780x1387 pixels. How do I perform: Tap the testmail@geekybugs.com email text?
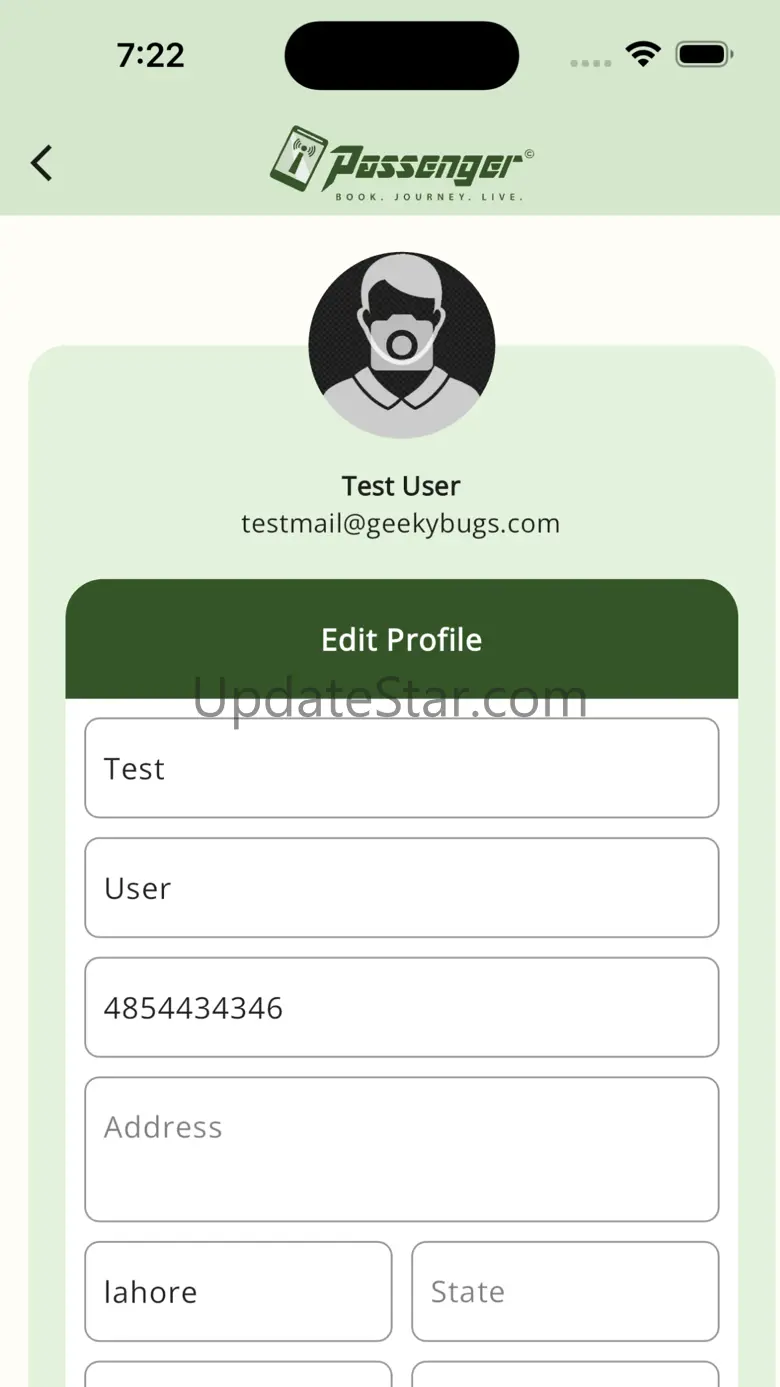point(401,524)
